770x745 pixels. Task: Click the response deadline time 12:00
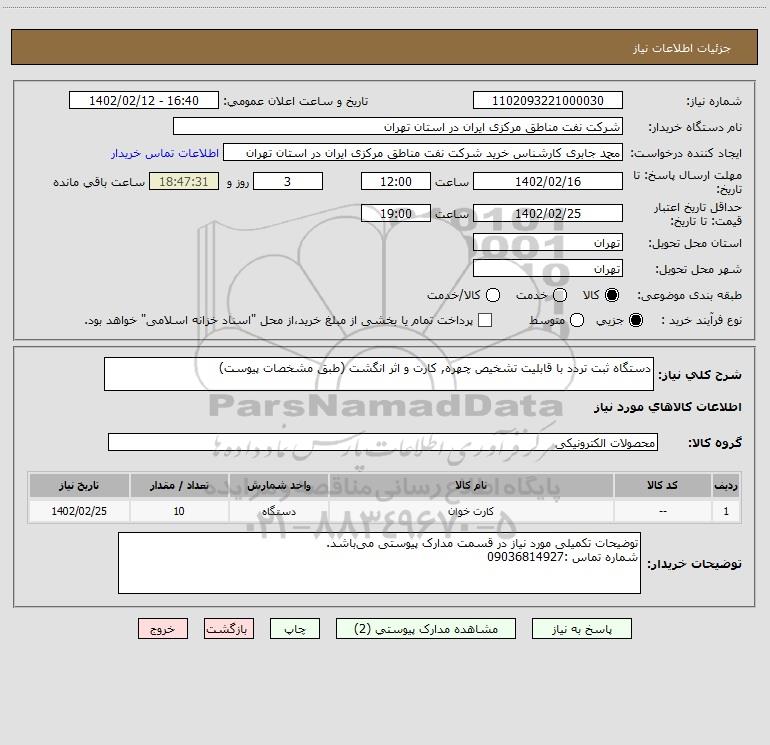[x=396, y=182]
